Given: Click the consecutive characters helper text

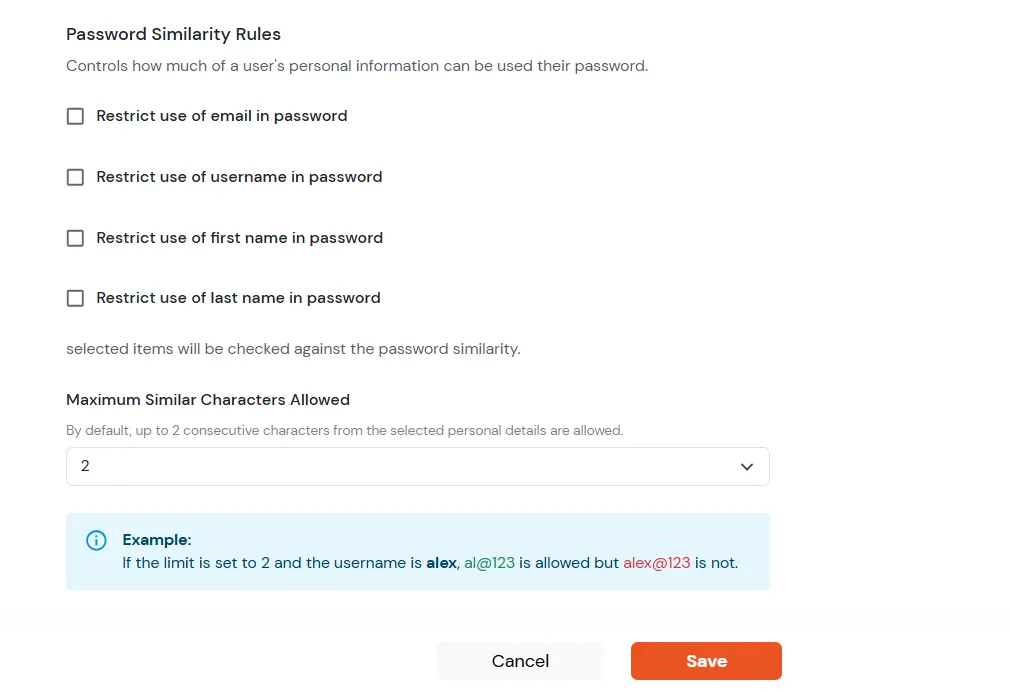Looking at the screenshot, I should pyautogui.click(x=344, y=430).
